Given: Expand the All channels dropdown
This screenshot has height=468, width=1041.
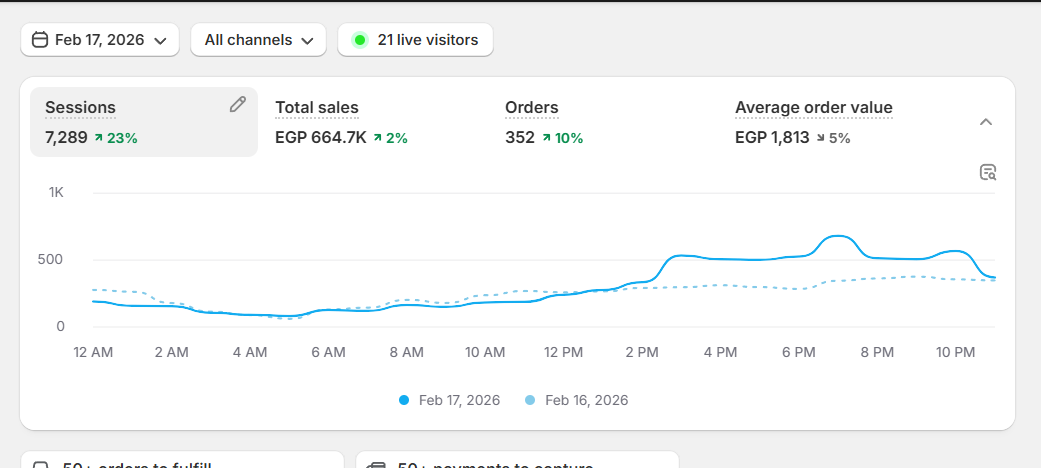Looking at the screenshot, I should click(x=258, y=40).
